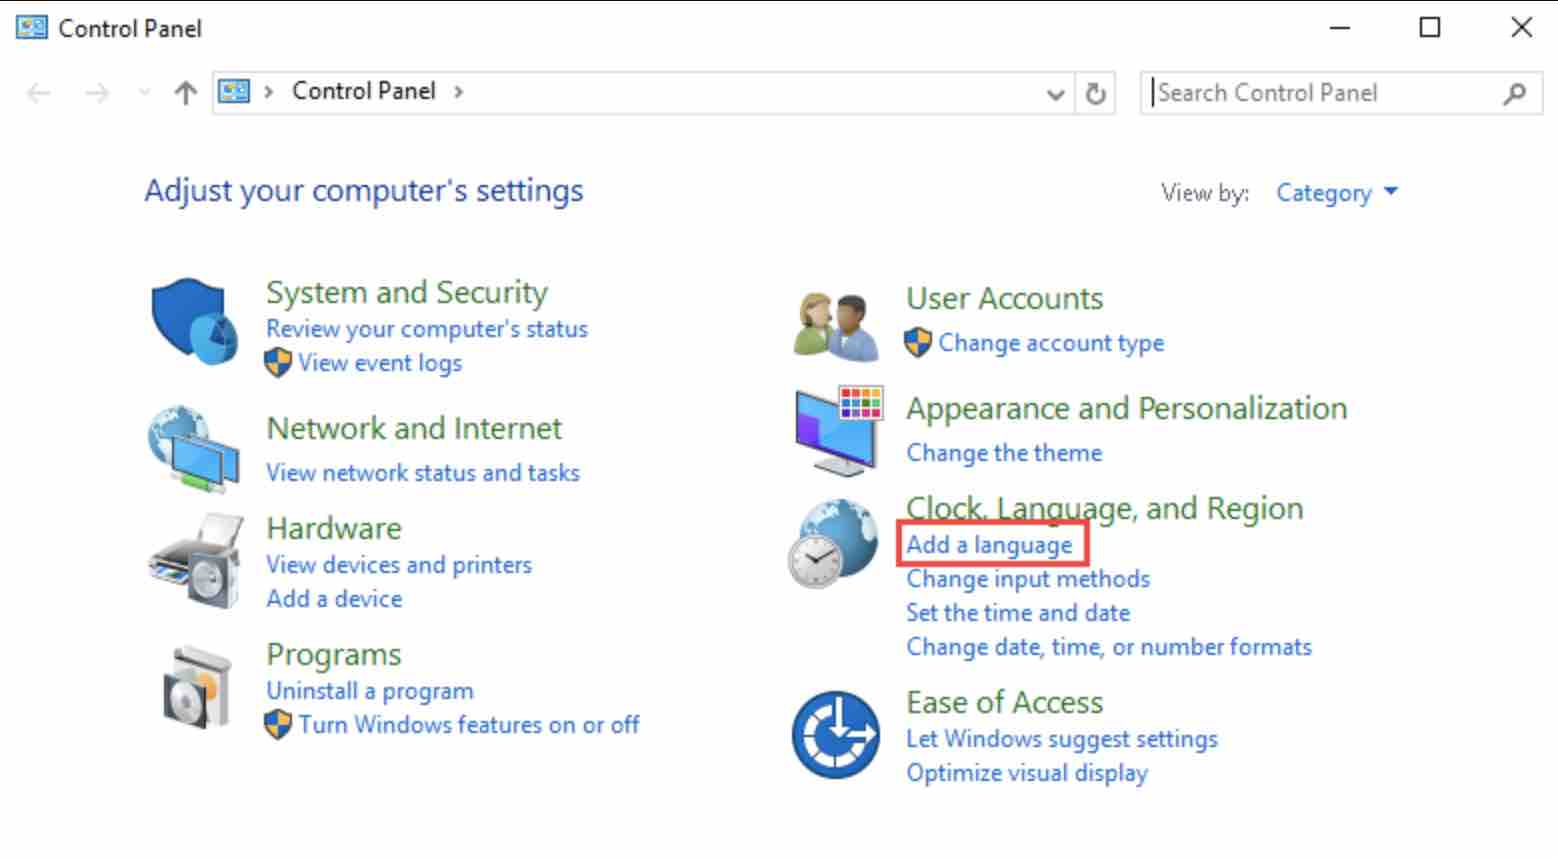Click View devices and printers
The width and height of the screenshot is (1558, 858).
(x=399, y=565)
